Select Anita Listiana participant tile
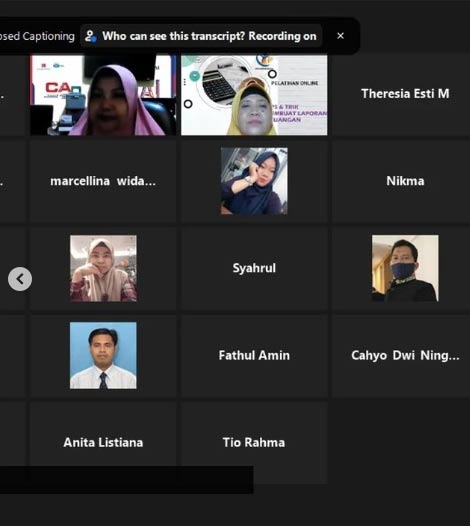This screenshot has width=470, height=526. pos(103,442)
